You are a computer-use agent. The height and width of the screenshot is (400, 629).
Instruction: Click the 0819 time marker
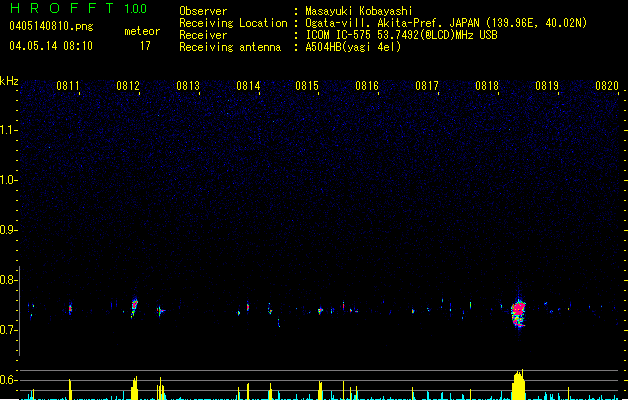[547, 86]
